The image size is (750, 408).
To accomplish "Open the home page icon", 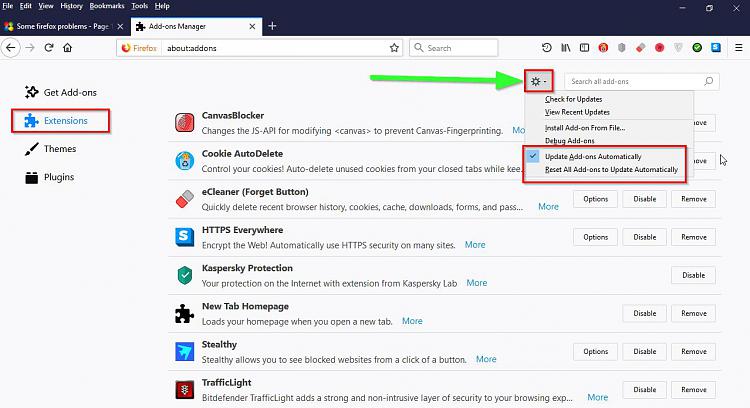I will coord(67,48).
